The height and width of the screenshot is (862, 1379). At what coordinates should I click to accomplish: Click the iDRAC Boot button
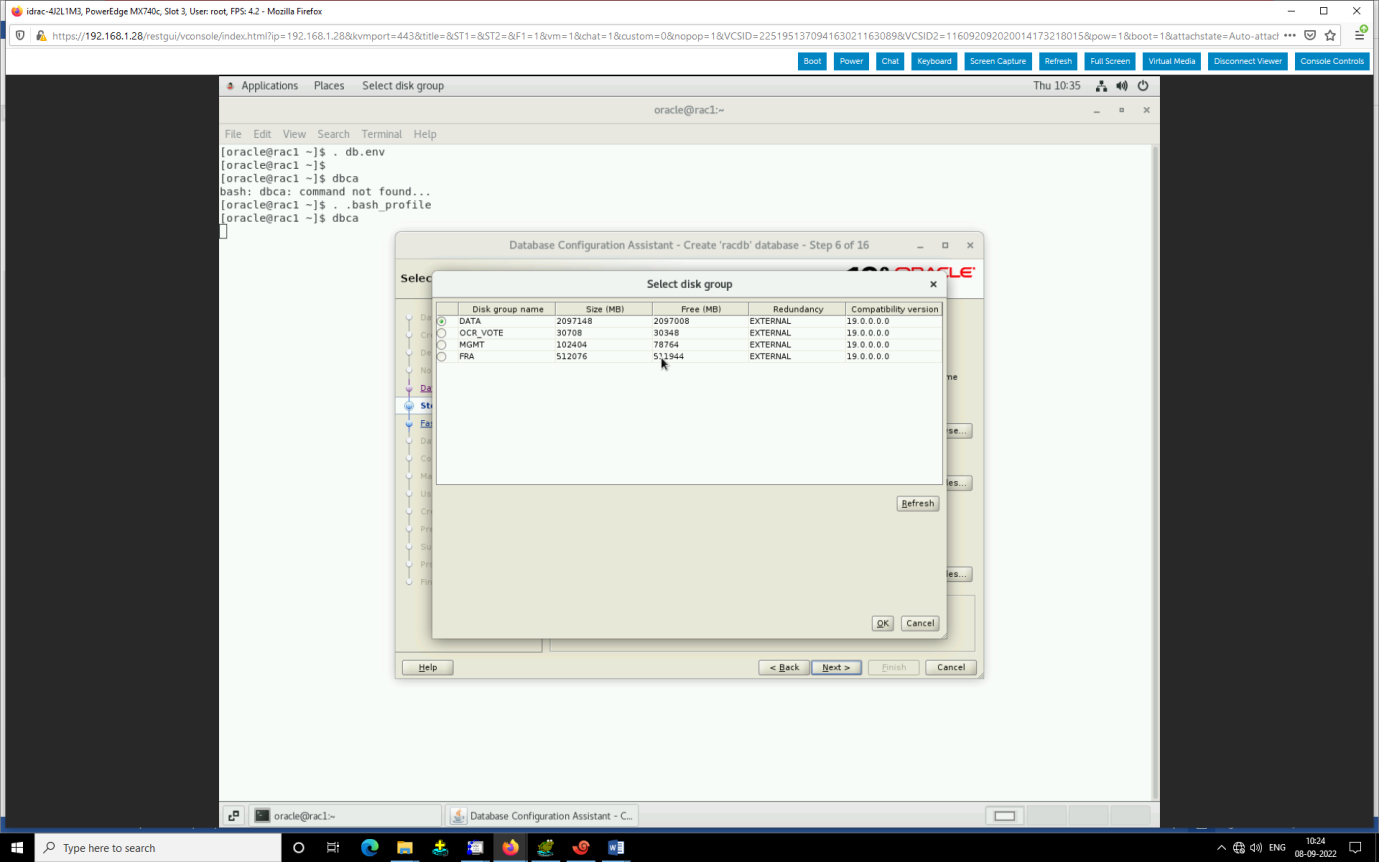coord(812,61)
